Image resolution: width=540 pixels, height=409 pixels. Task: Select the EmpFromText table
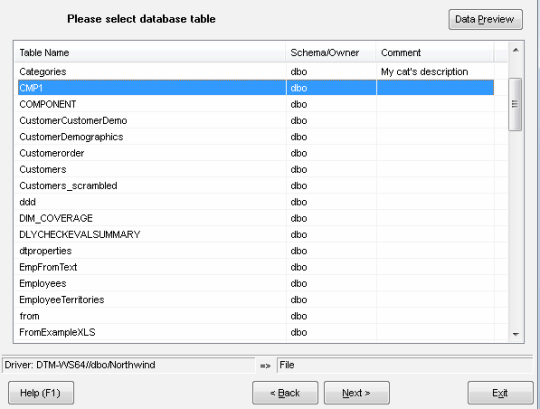(x=256, y=267)
